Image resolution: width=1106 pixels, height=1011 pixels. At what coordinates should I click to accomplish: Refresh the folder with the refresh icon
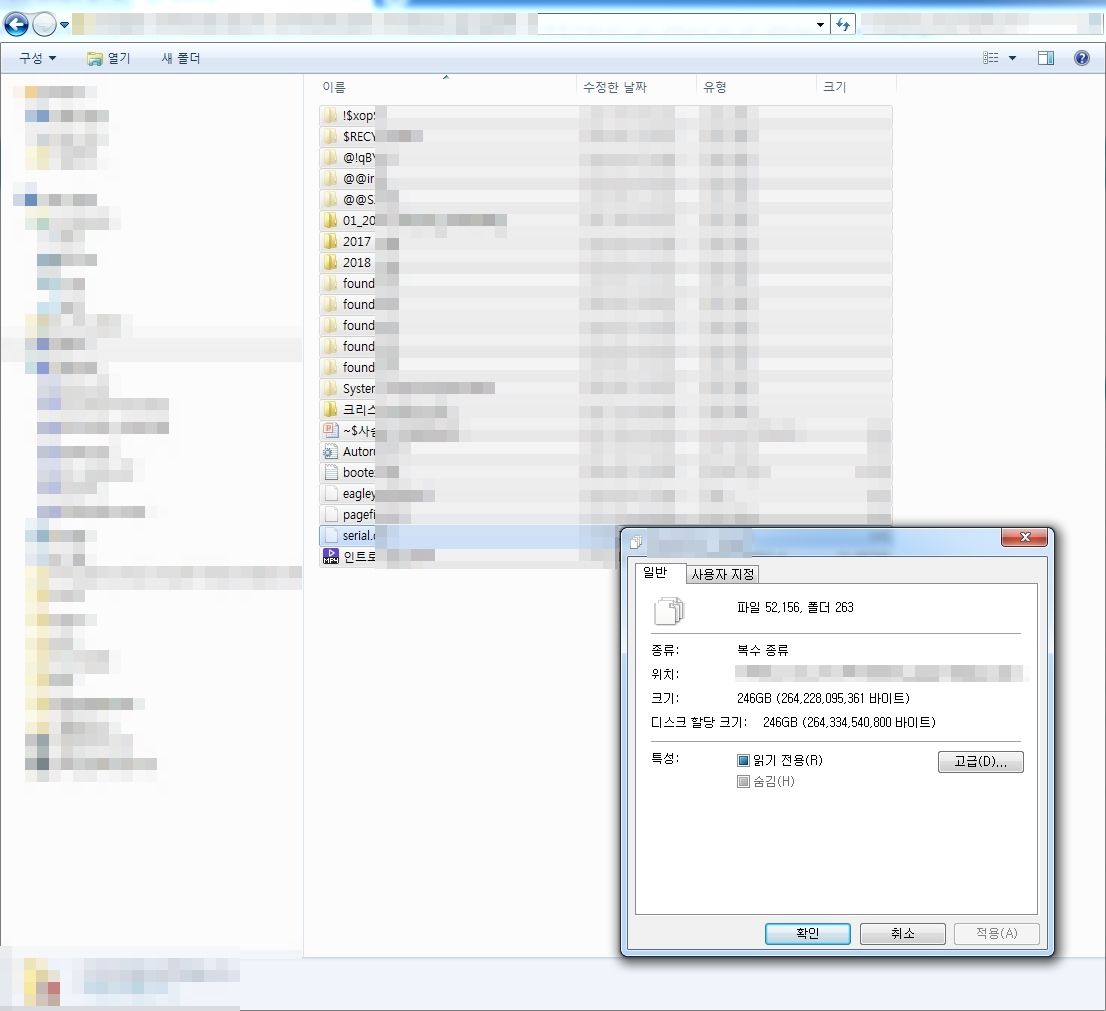pyautogui.click(x=843, y=25)
